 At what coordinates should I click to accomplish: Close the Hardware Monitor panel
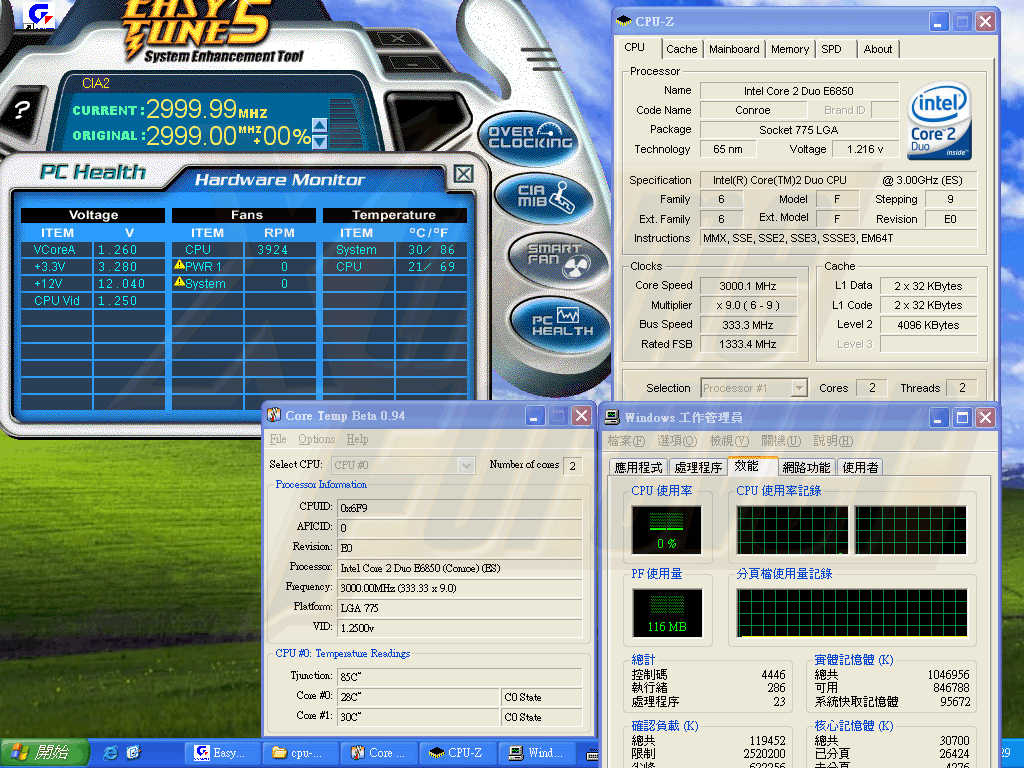[463, 174]
